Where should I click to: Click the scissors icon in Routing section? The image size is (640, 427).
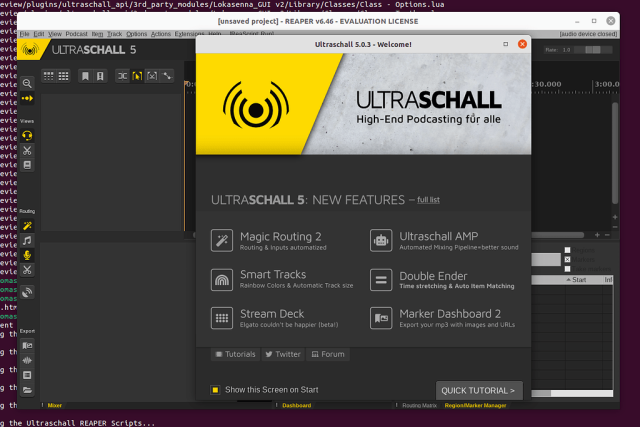click(x=27, y=270)
